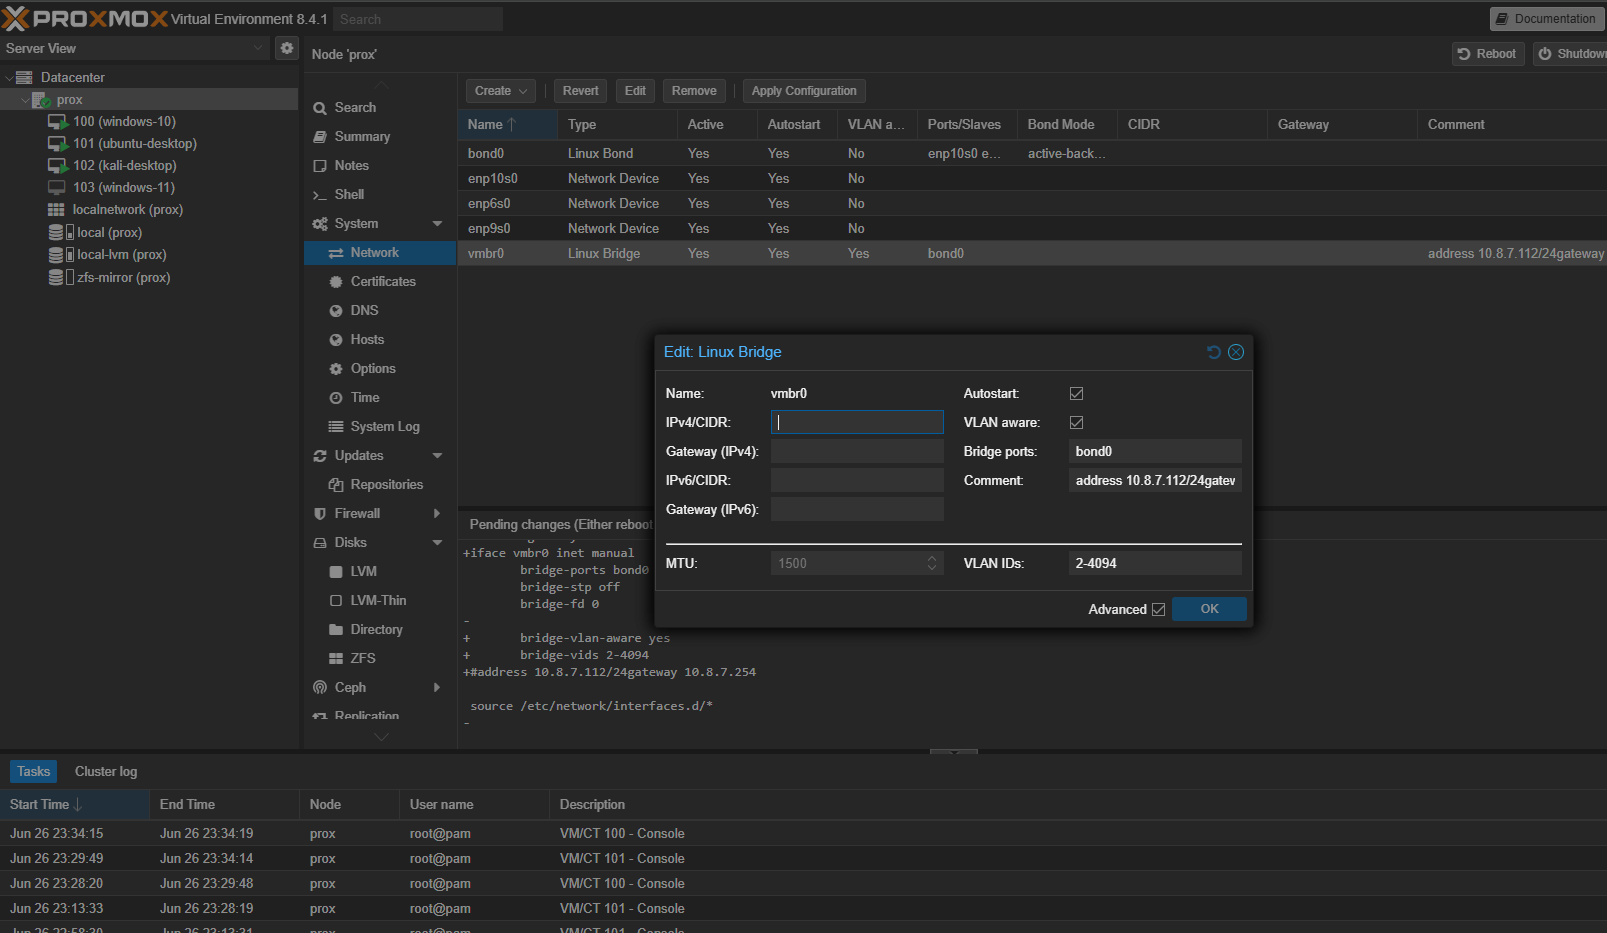
Task: Open the Shell for node prox
Action: 349,194
